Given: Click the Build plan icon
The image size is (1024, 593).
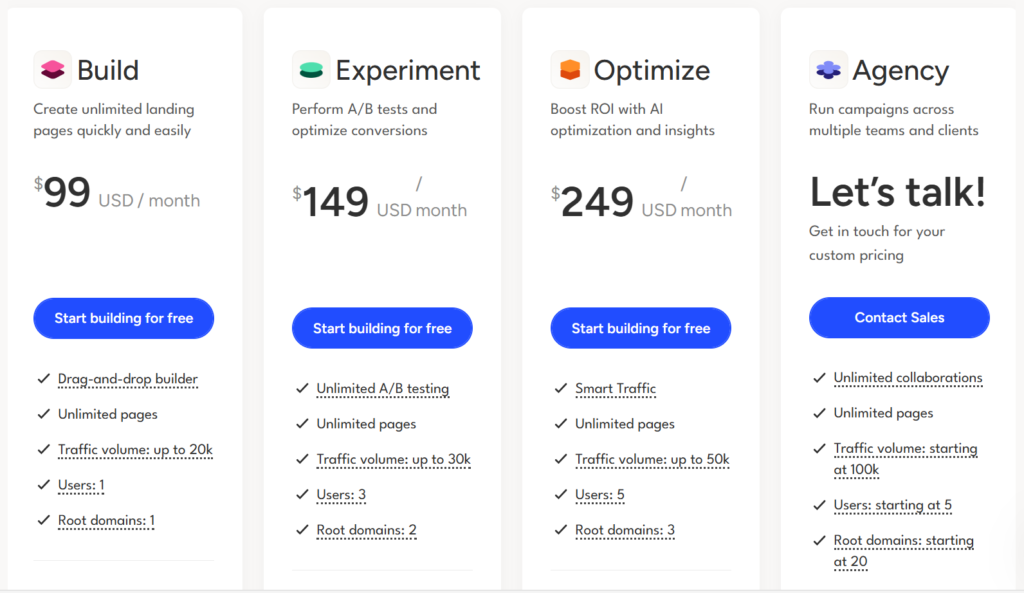Looking at the screenshot, I should (51, 69).
